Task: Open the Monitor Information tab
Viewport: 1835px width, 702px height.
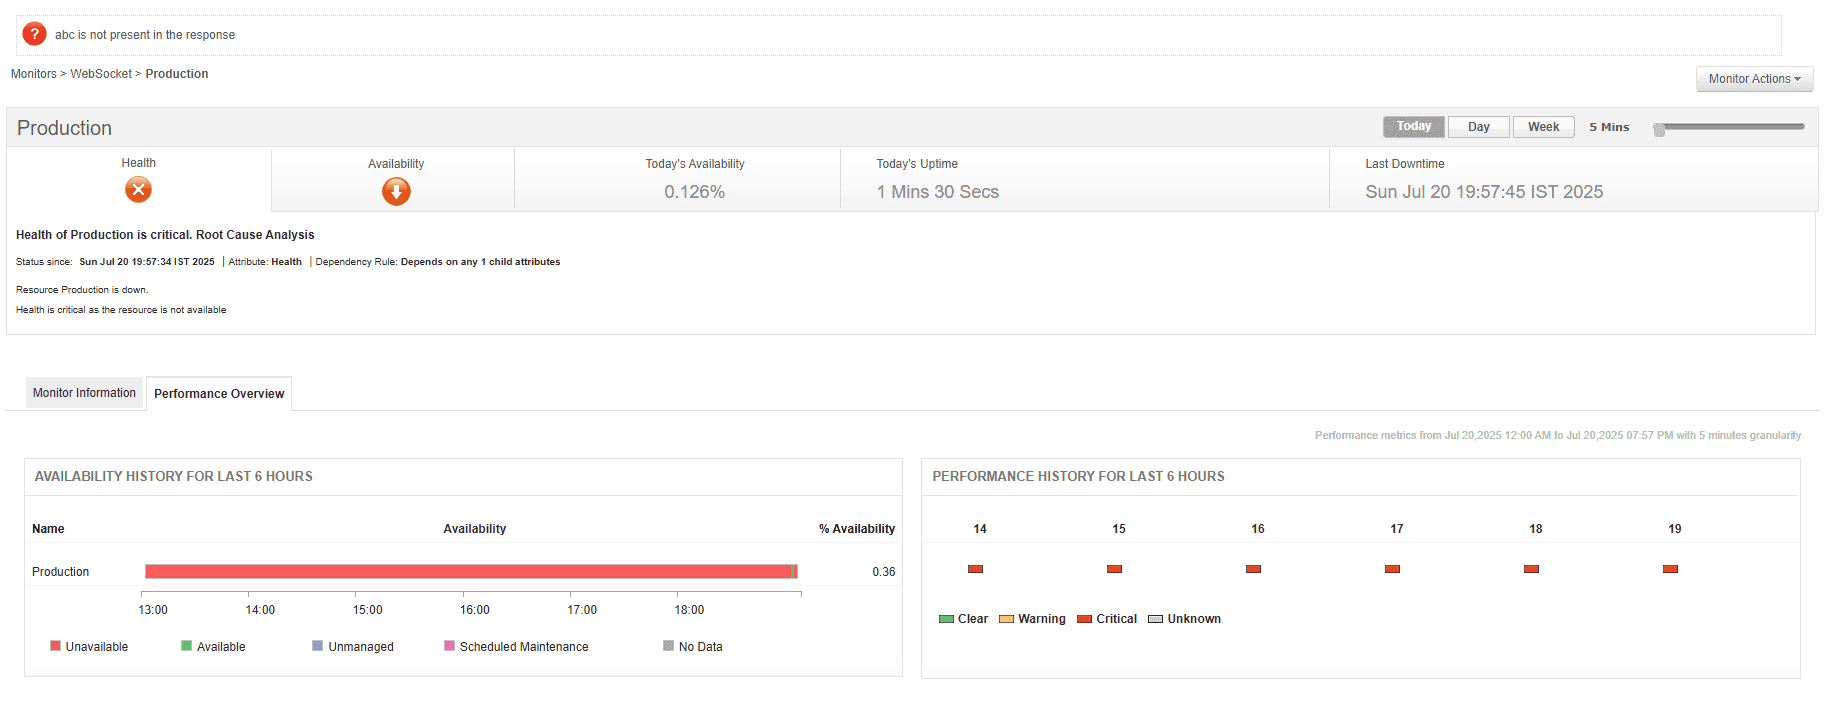Action: [x=84, y=393]
